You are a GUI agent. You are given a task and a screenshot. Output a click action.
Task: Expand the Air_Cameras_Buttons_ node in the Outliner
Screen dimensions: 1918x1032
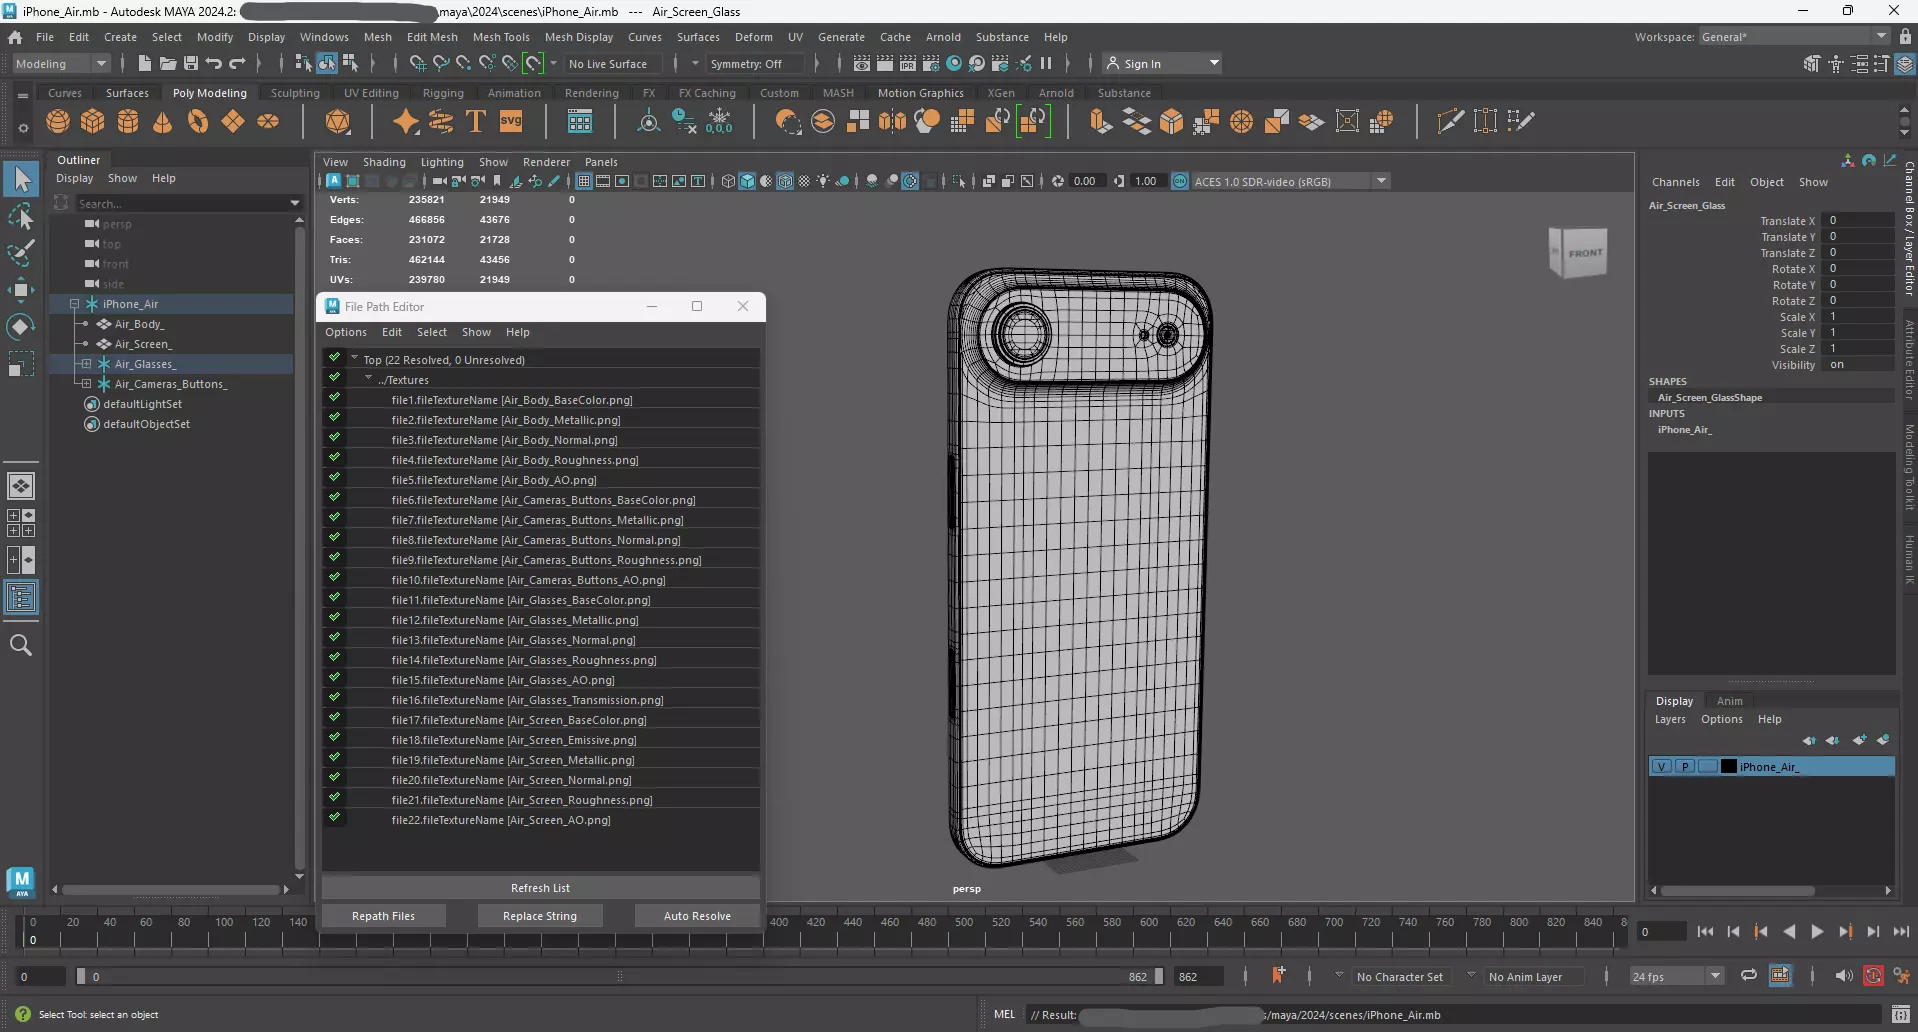pos(86,384)
